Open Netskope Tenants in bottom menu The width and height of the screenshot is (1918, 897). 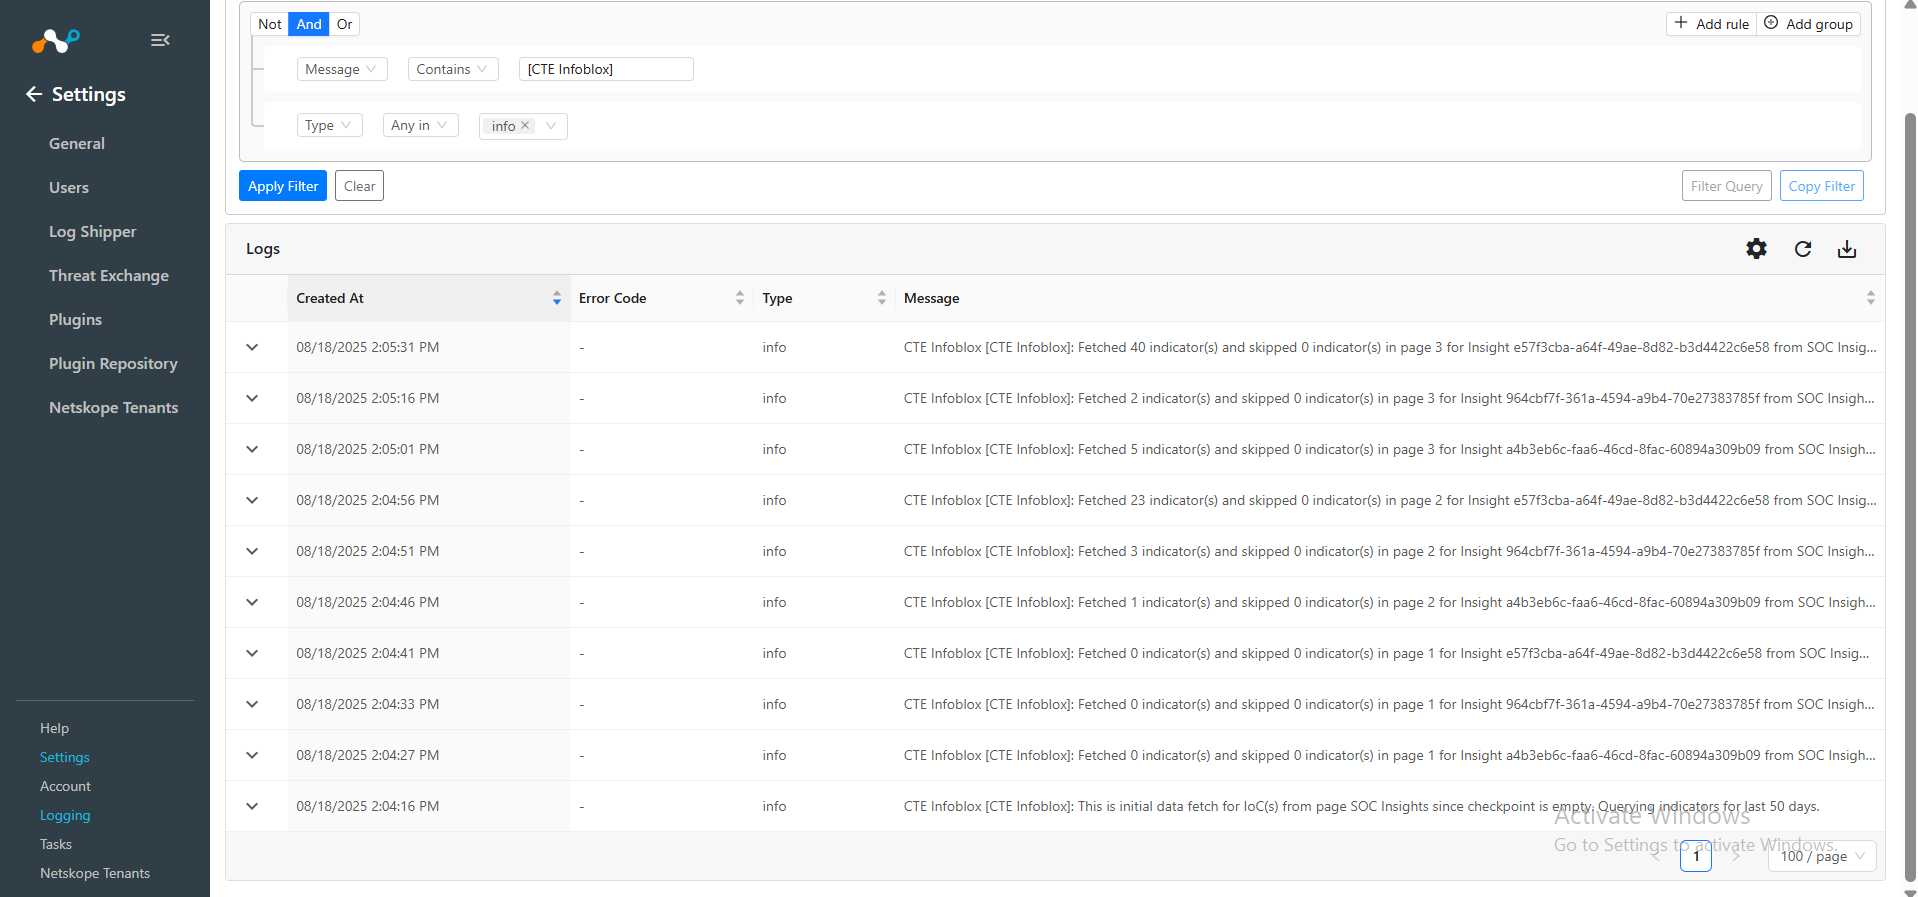click(x=95, y=873)
